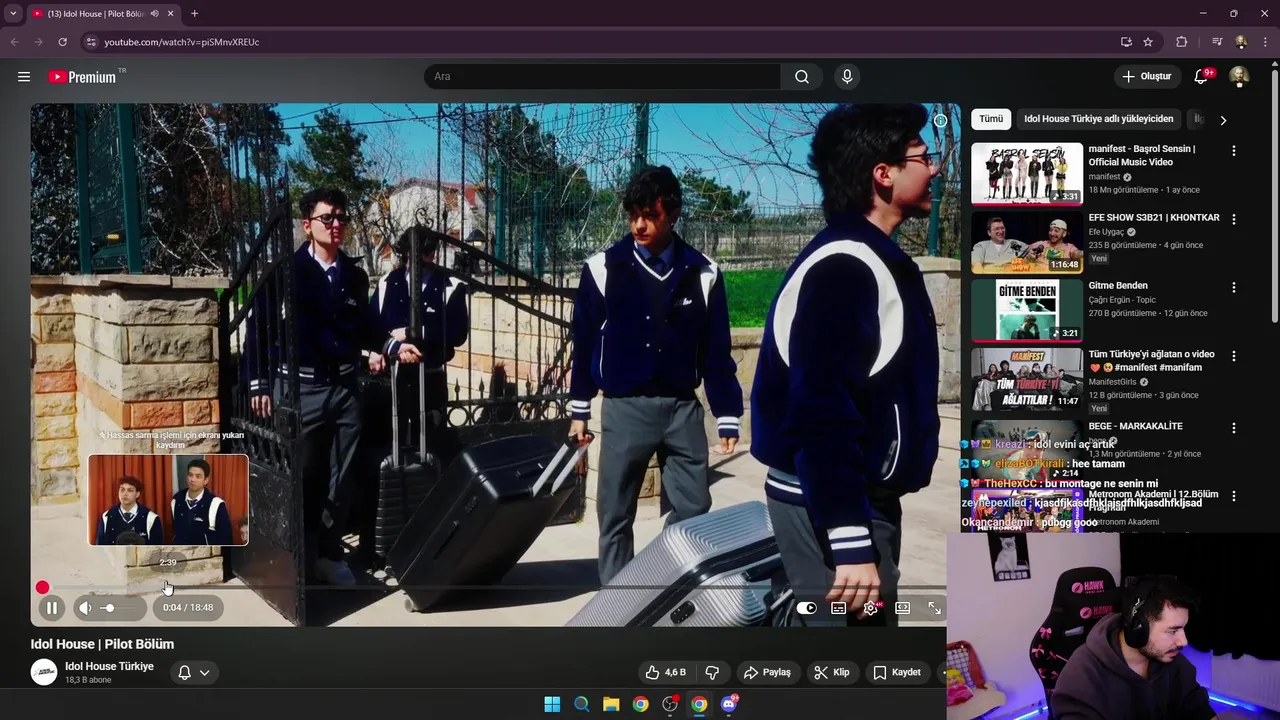Open the YouTube guide hamburger menu
The height and width of the screenshot is (720, 1280).
point(24,77)
